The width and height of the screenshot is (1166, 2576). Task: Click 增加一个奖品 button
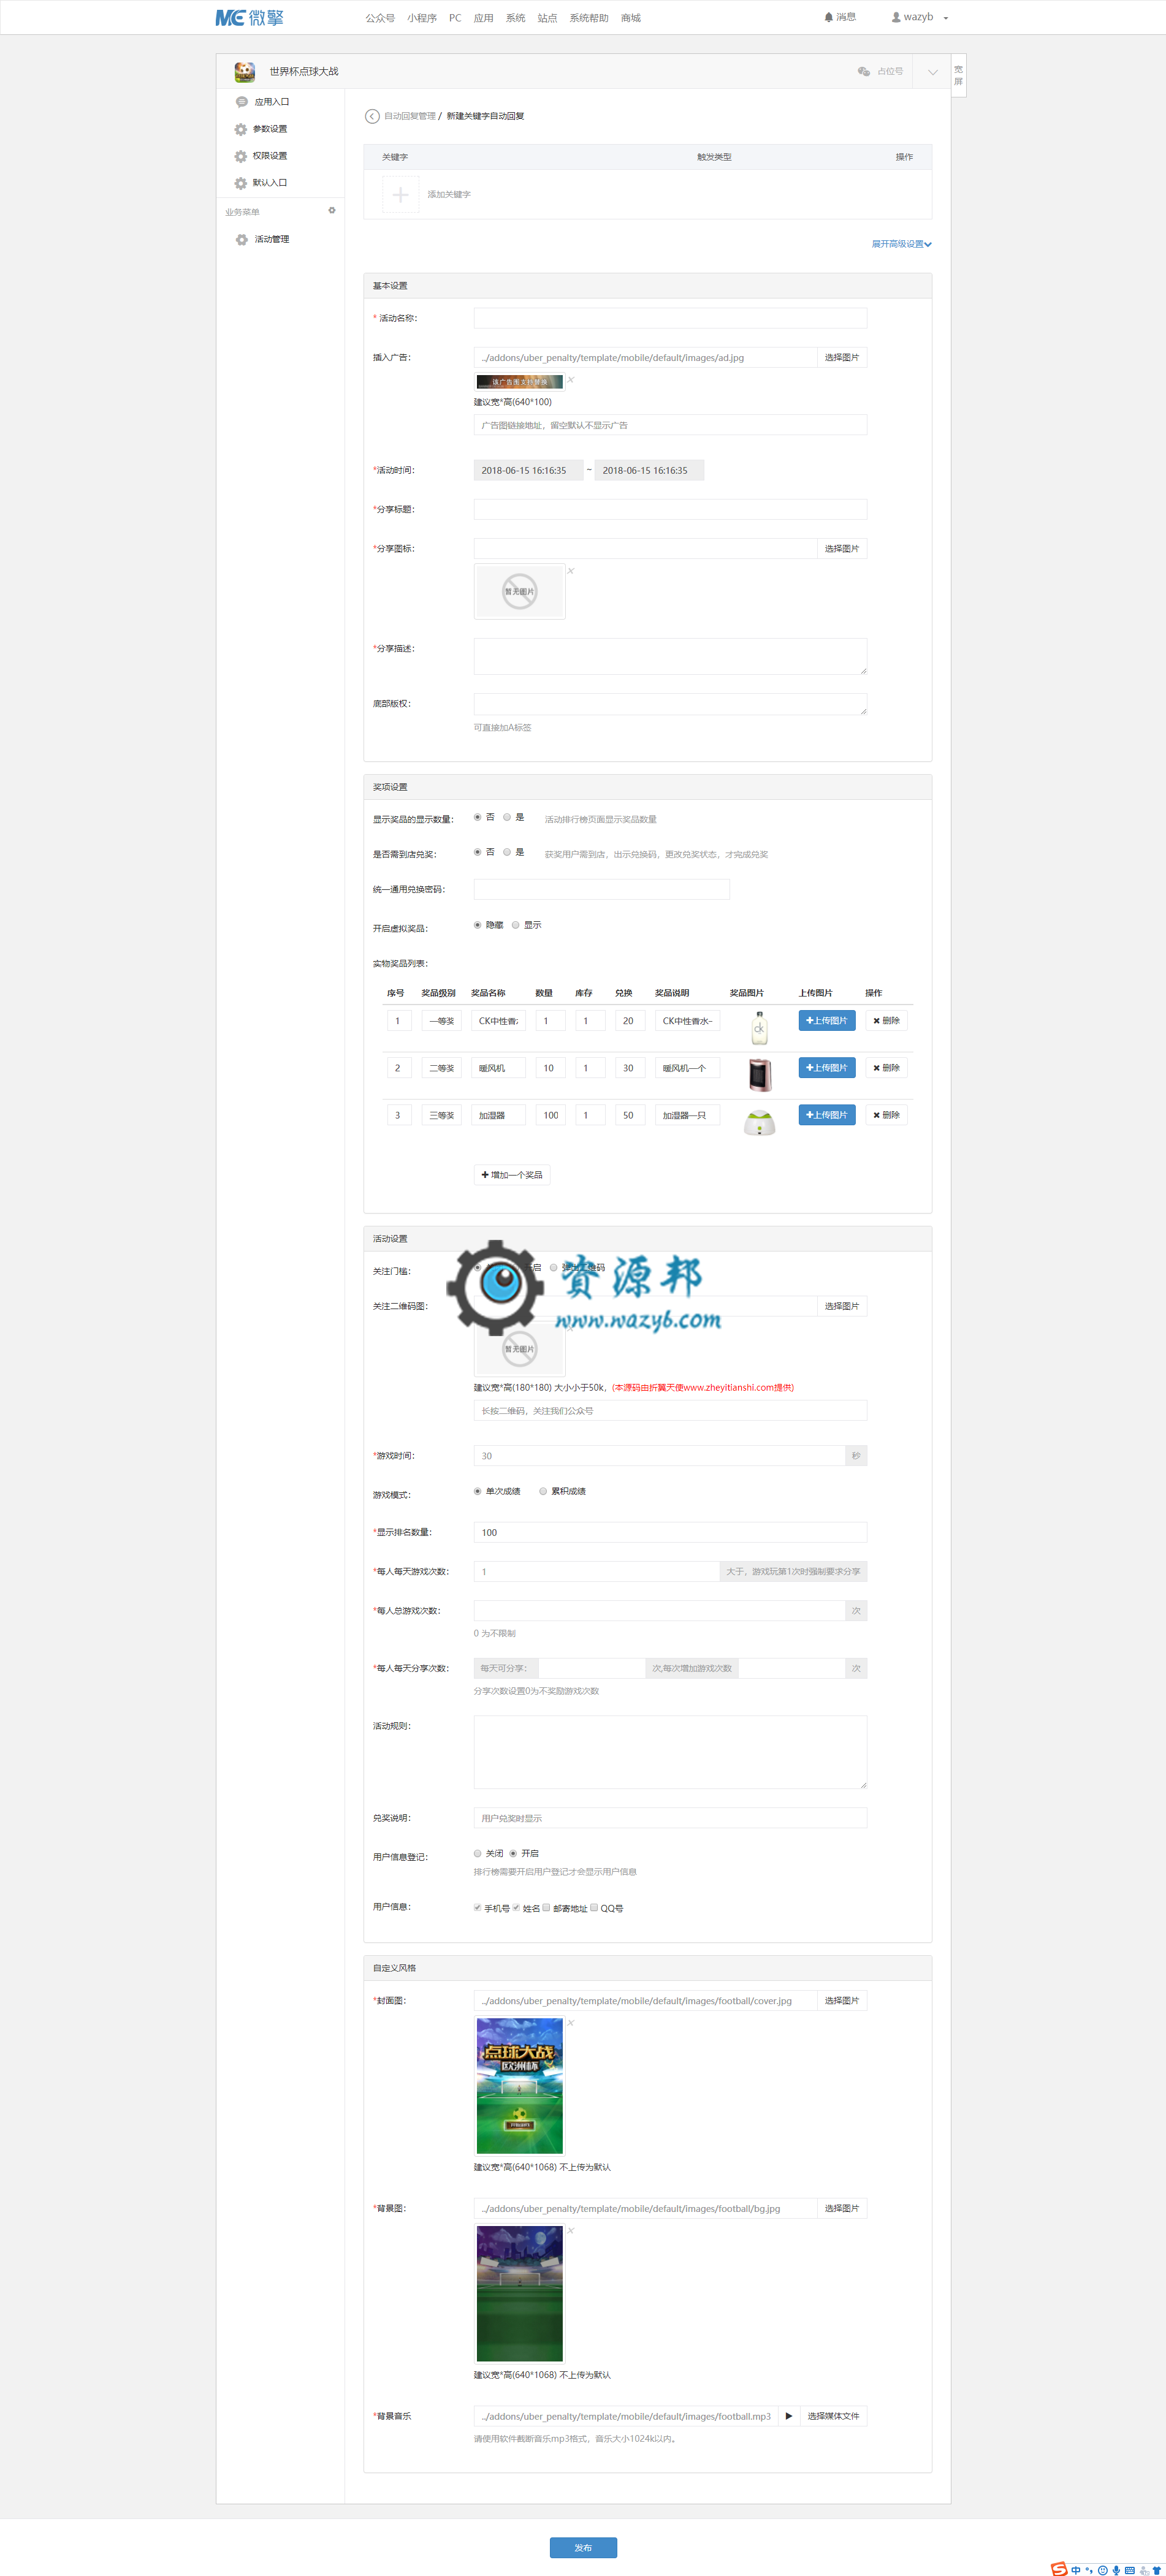[x=512, y=1175]
